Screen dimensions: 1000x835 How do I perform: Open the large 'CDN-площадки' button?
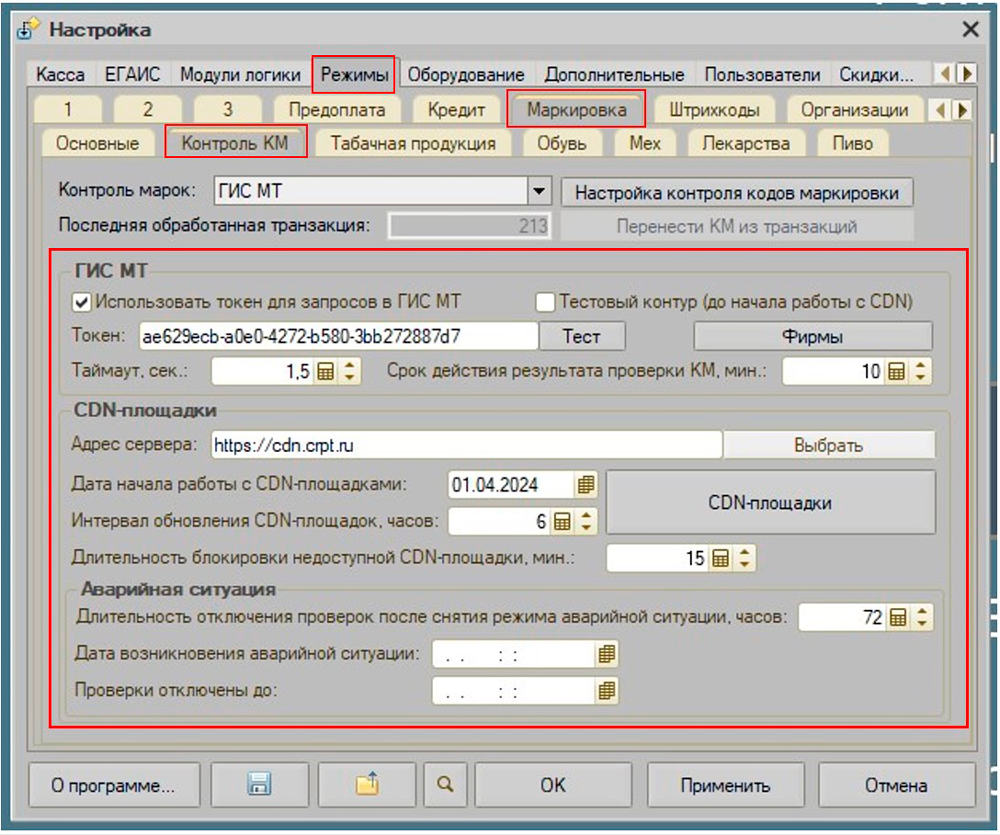tap(770, 503)
